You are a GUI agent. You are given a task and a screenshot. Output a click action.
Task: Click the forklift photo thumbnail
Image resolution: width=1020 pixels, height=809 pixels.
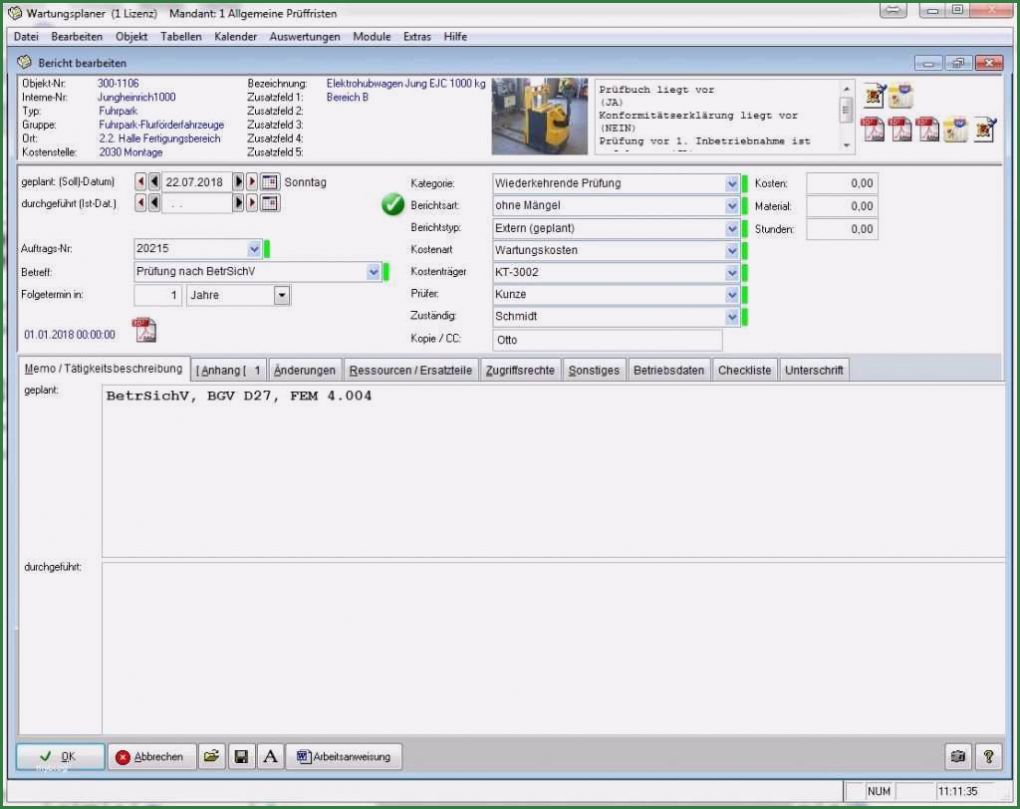(x=540, y=116)
